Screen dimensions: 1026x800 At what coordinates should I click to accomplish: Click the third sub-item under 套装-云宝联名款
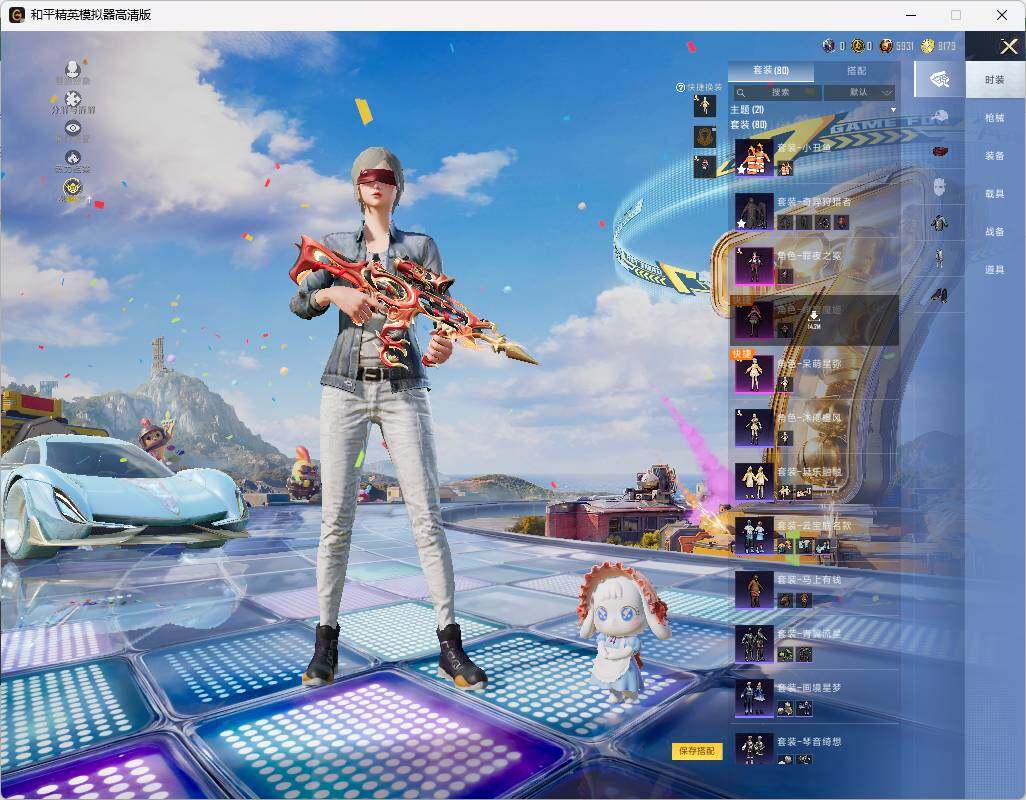823,546
